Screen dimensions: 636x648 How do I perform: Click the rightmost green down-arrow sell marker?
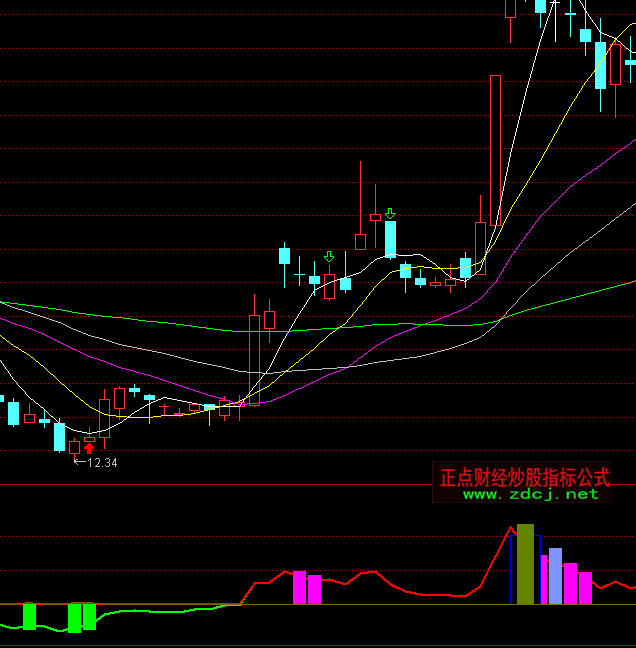point(390,213)
